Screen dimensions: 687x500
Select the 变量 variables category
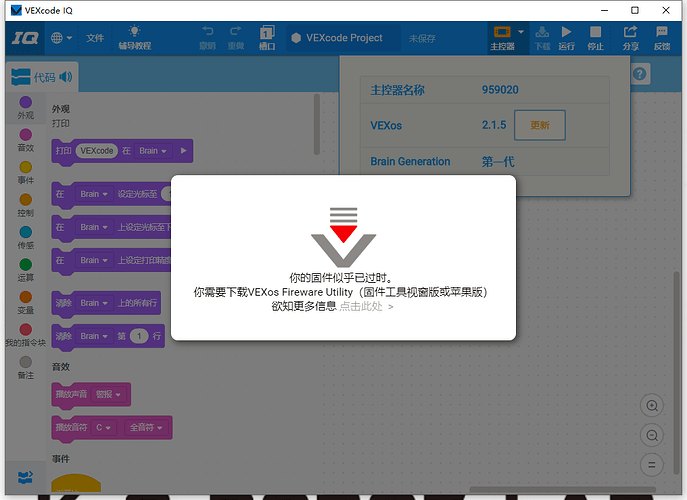(x=25, y=303)
